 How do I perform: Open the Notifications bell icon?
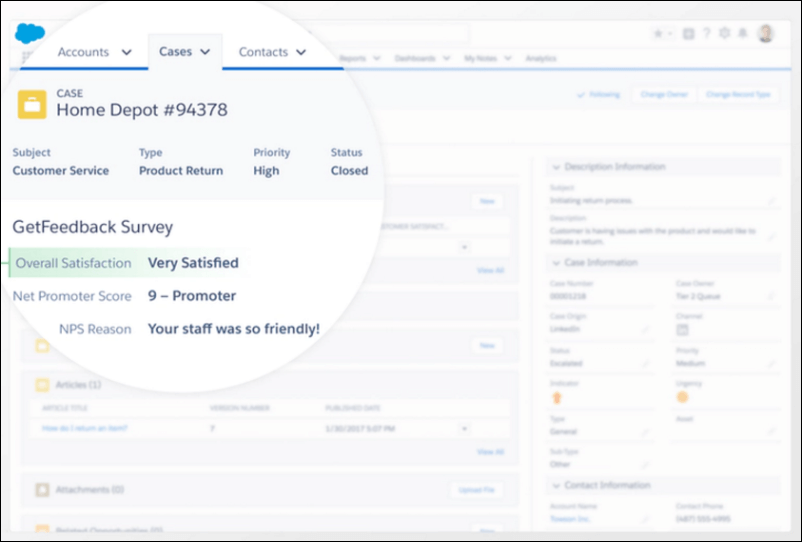[743, 34]
